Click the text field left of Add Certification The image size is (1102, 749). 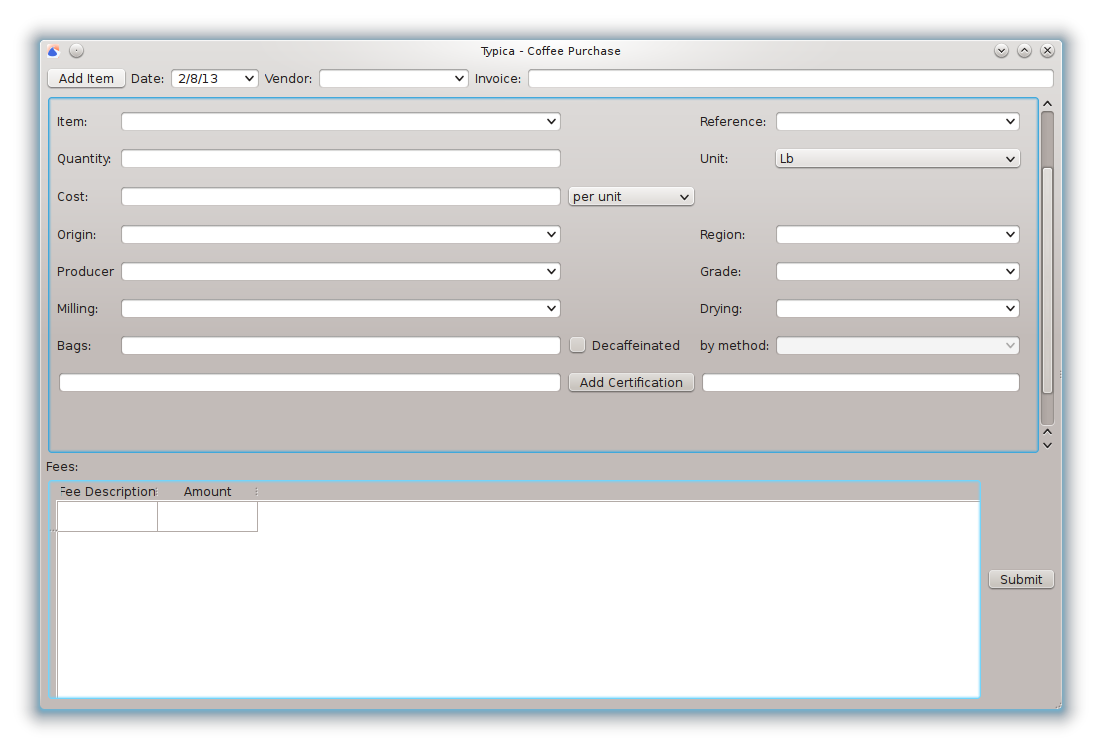(x=310, y=382)
